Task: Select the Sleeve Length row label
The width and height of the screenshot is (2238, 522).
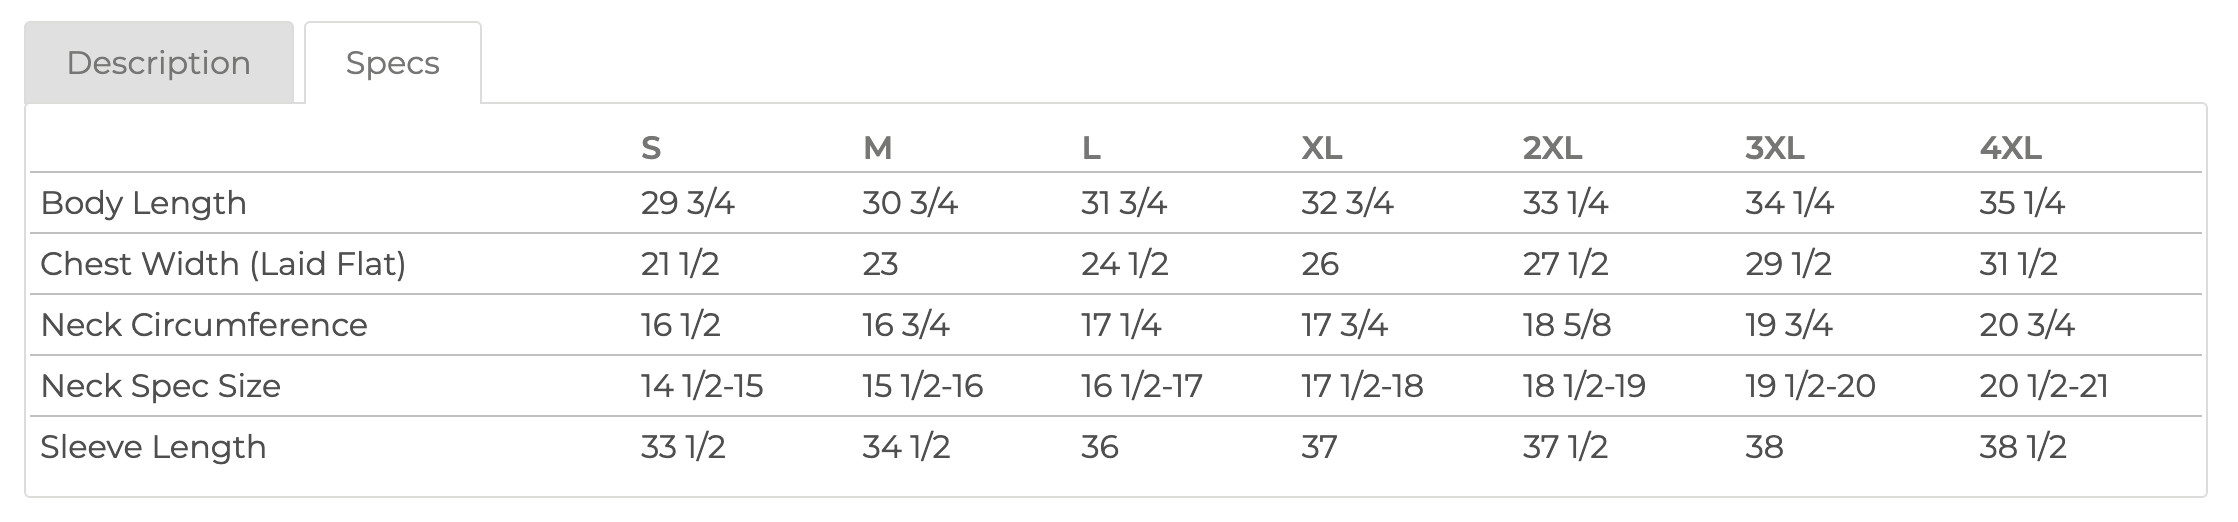Action: (153, 447)
